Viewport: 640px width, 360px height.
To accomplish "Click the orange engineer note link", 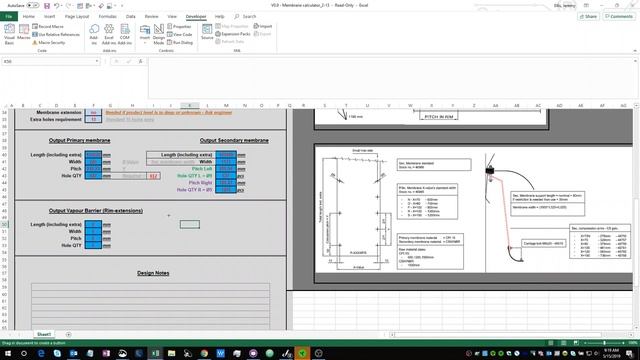I will pos(169,112).
